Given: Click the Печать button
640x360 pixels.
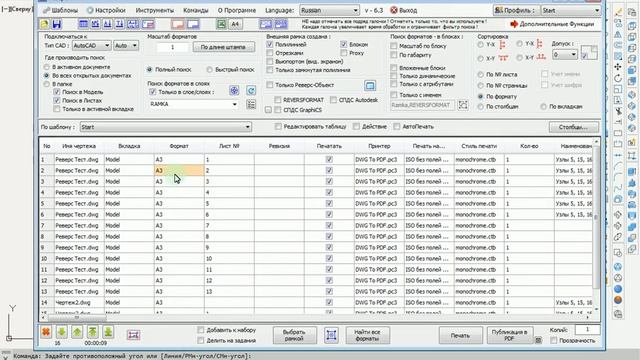Looking at the screenshot, I should pos(460,335).
